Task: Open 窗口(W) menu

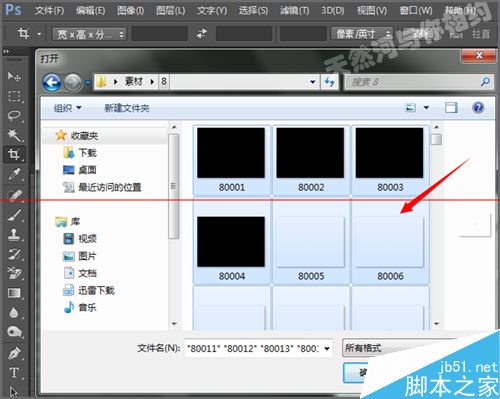Action: [x=416, y=11]
